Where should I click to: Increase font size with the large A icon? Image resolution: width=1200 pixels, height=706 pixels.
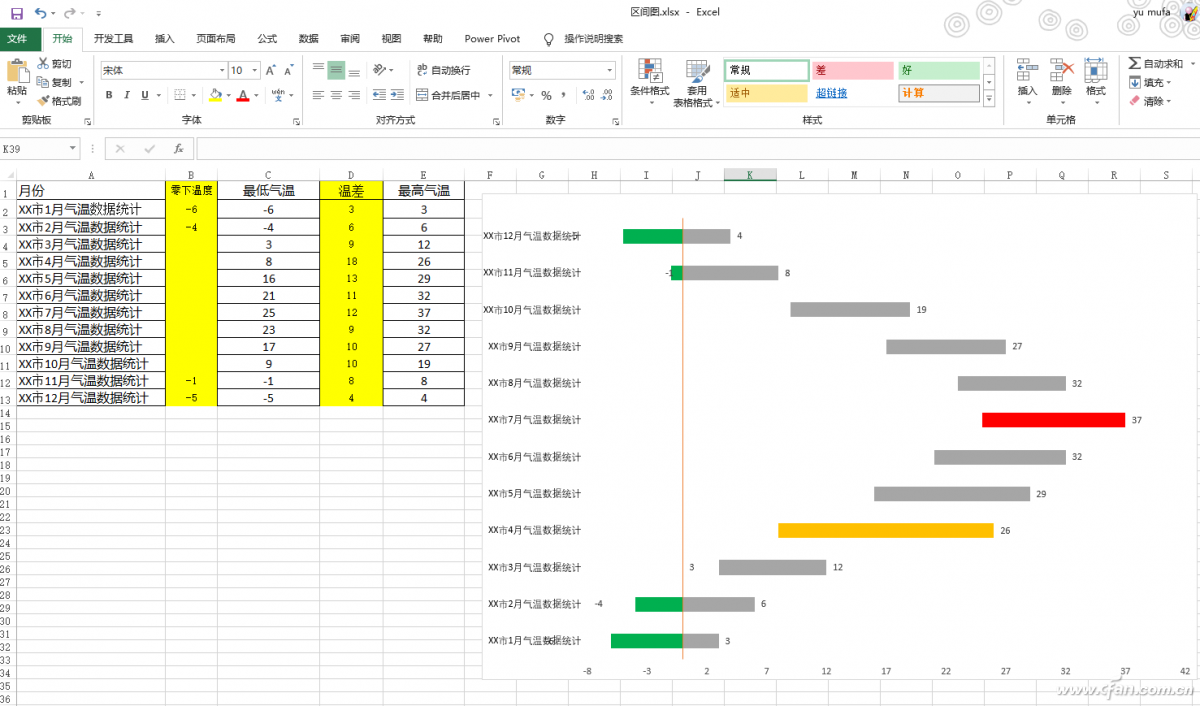coord(270,70)
